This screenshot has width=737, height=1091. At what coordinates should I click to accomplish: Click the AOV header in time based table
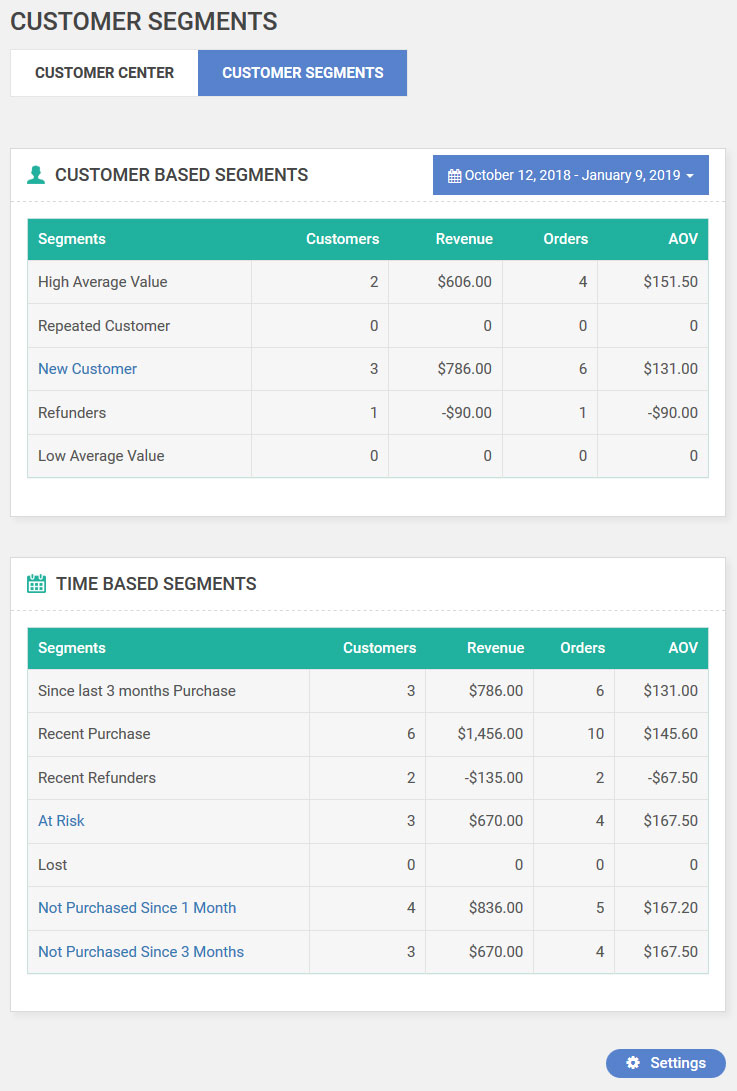tap(683, 648)
